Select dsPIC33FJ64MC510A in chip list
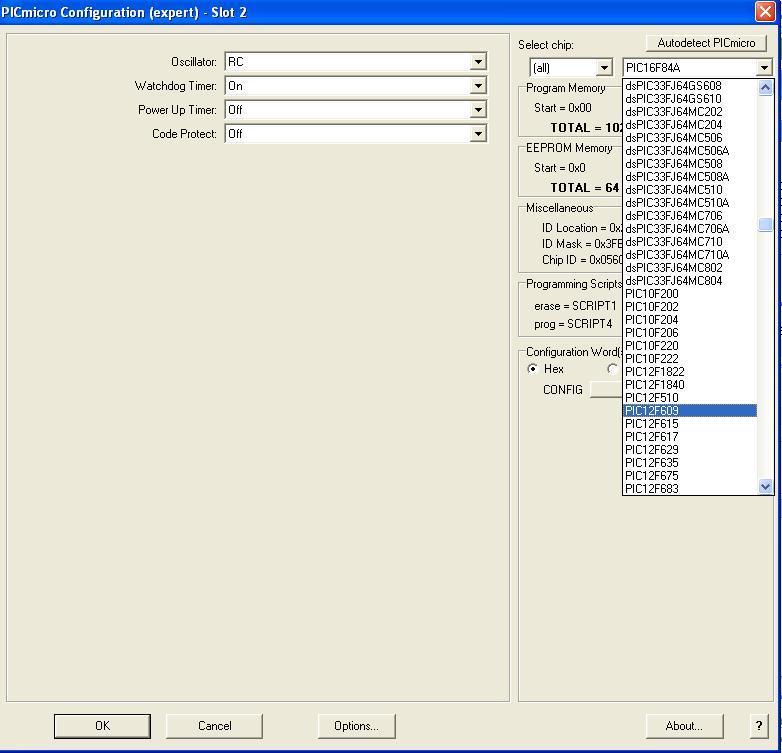 tap(690, 203)
